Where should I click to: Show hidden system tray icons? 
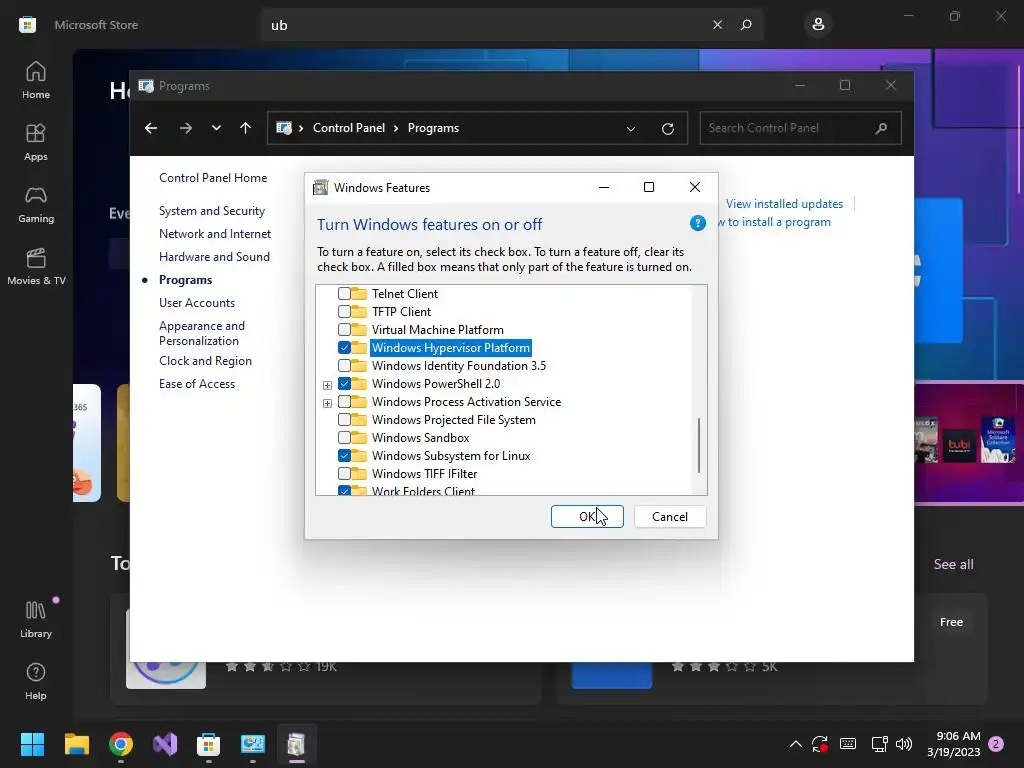795,744
